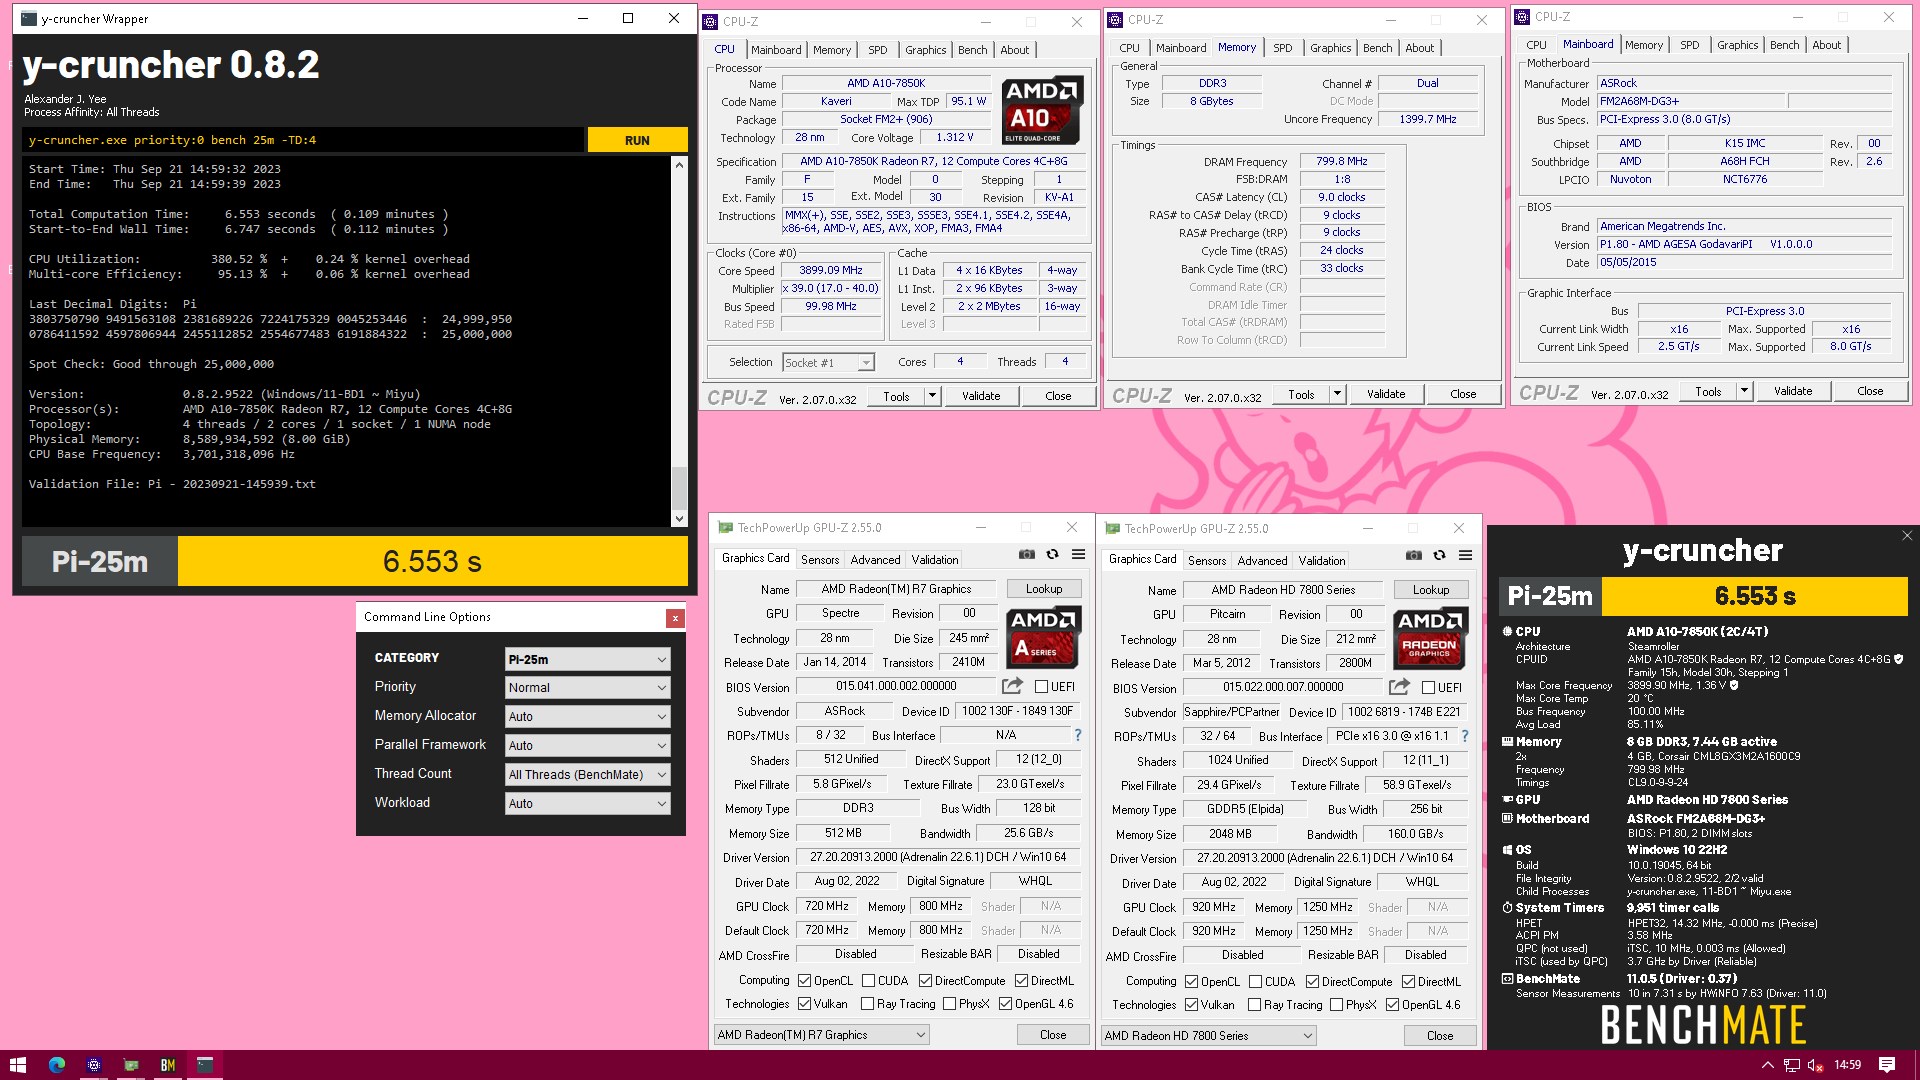Toggle OpenCL checkbox in R7 GPU-Z
The width and height of the screenshot is (1920, 1080).
pos(805,981)
